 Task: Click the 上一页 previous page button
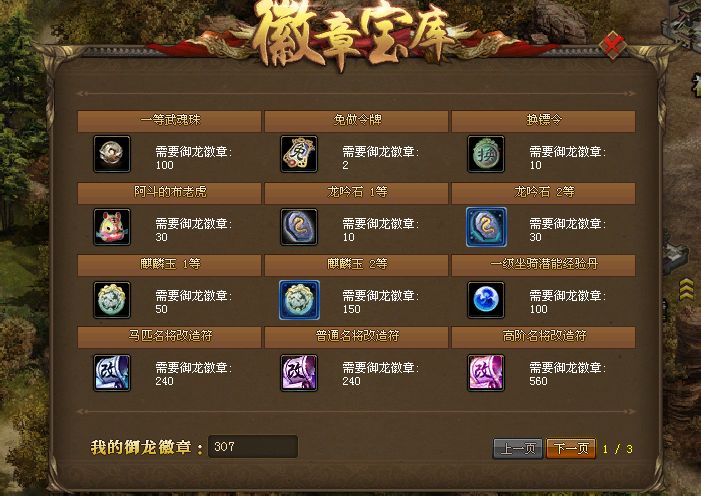[x=518, y=448]
